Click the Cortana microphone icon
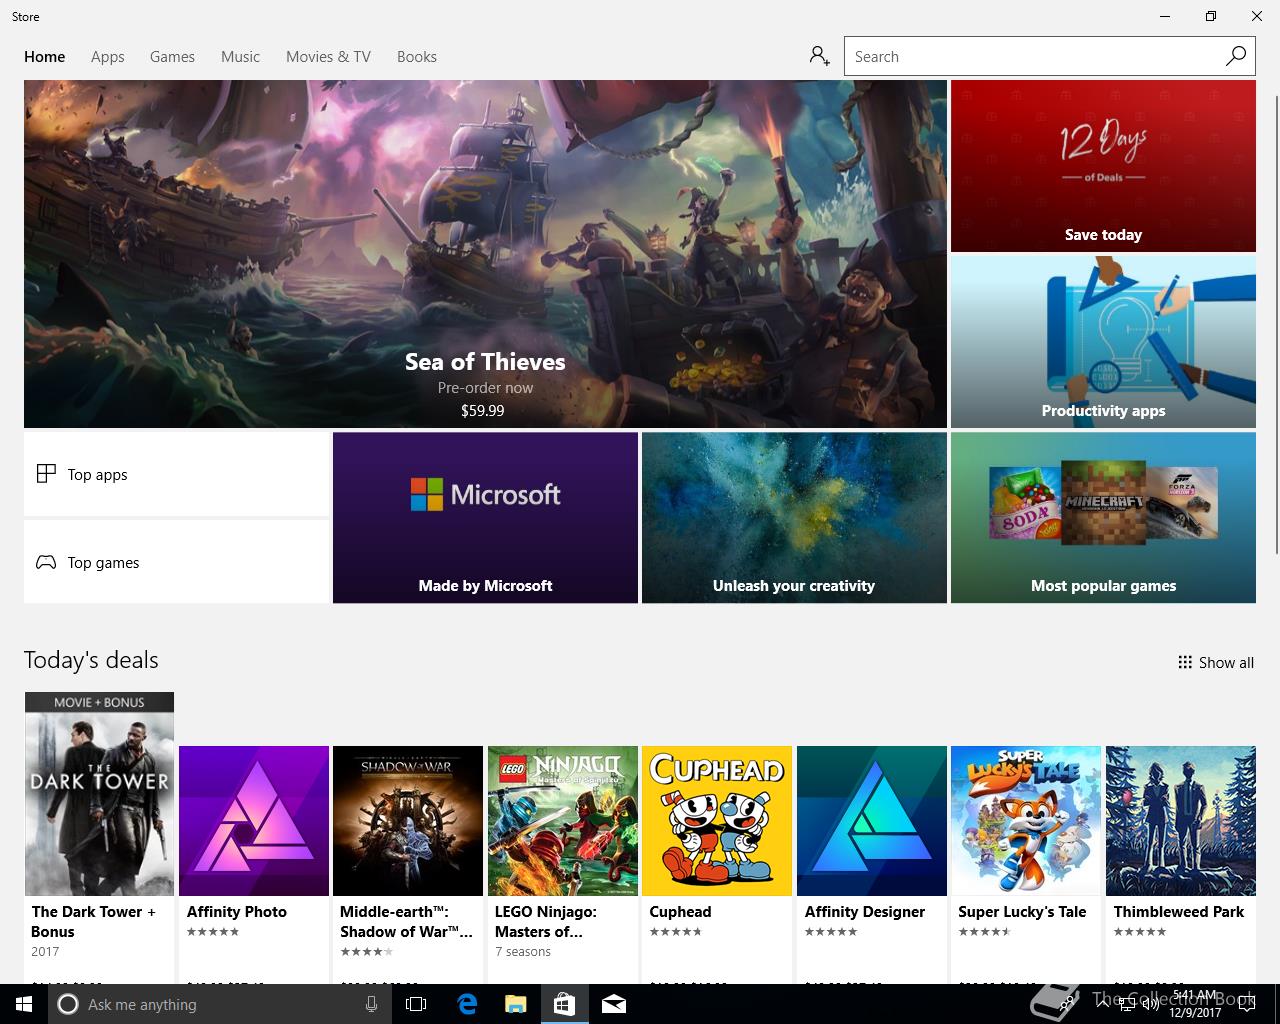The image size is (1280, 1024). coord(371,1004)
